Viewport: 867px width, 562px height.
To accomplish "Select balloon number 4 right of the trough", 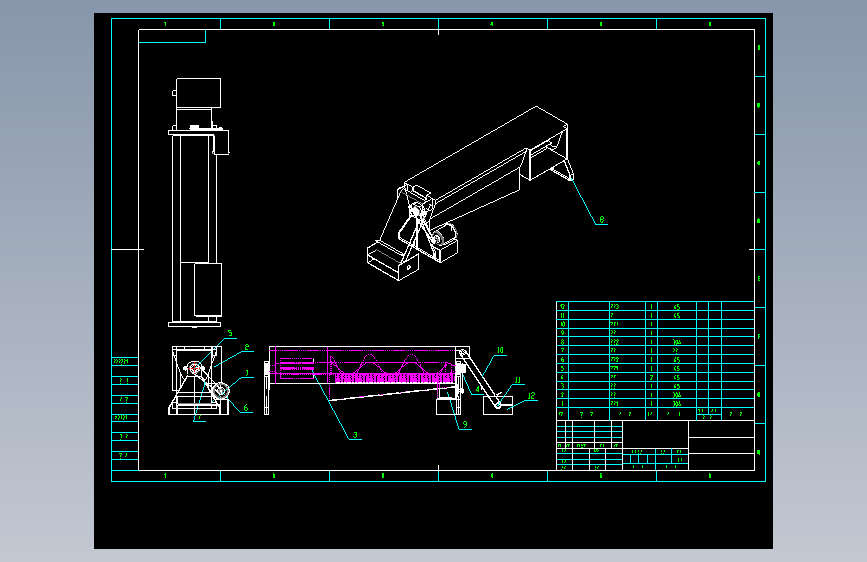I will [478, 389].
